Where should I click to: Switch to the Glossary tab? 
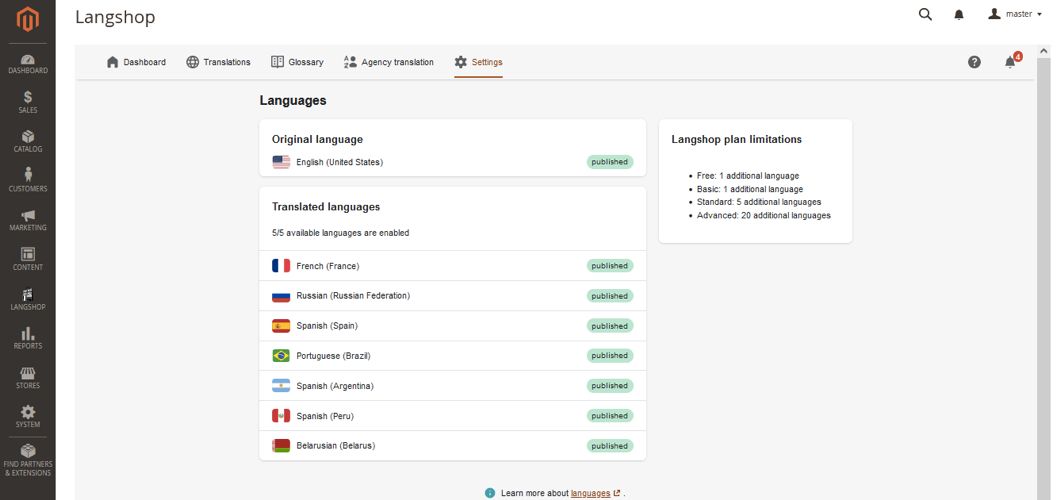point(297,62)
